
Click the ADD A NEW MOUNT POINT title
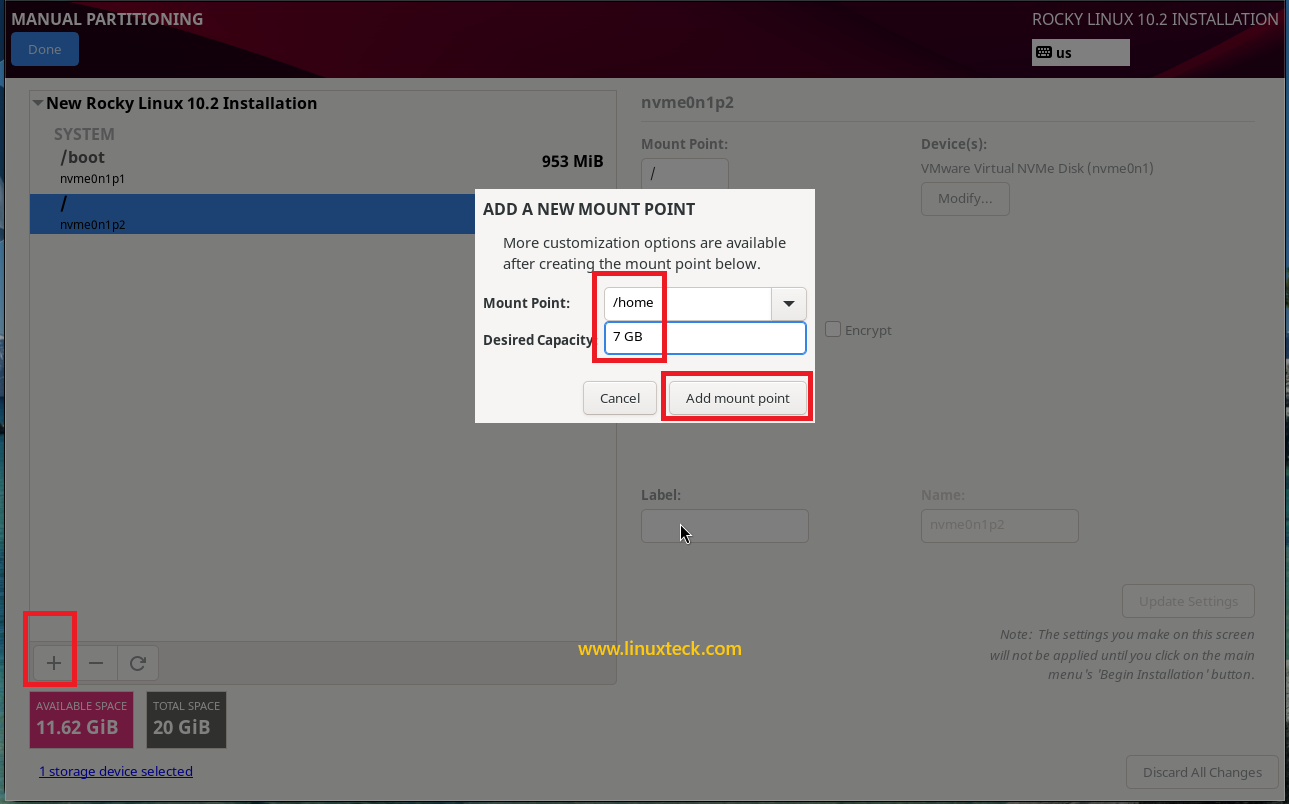589,209
